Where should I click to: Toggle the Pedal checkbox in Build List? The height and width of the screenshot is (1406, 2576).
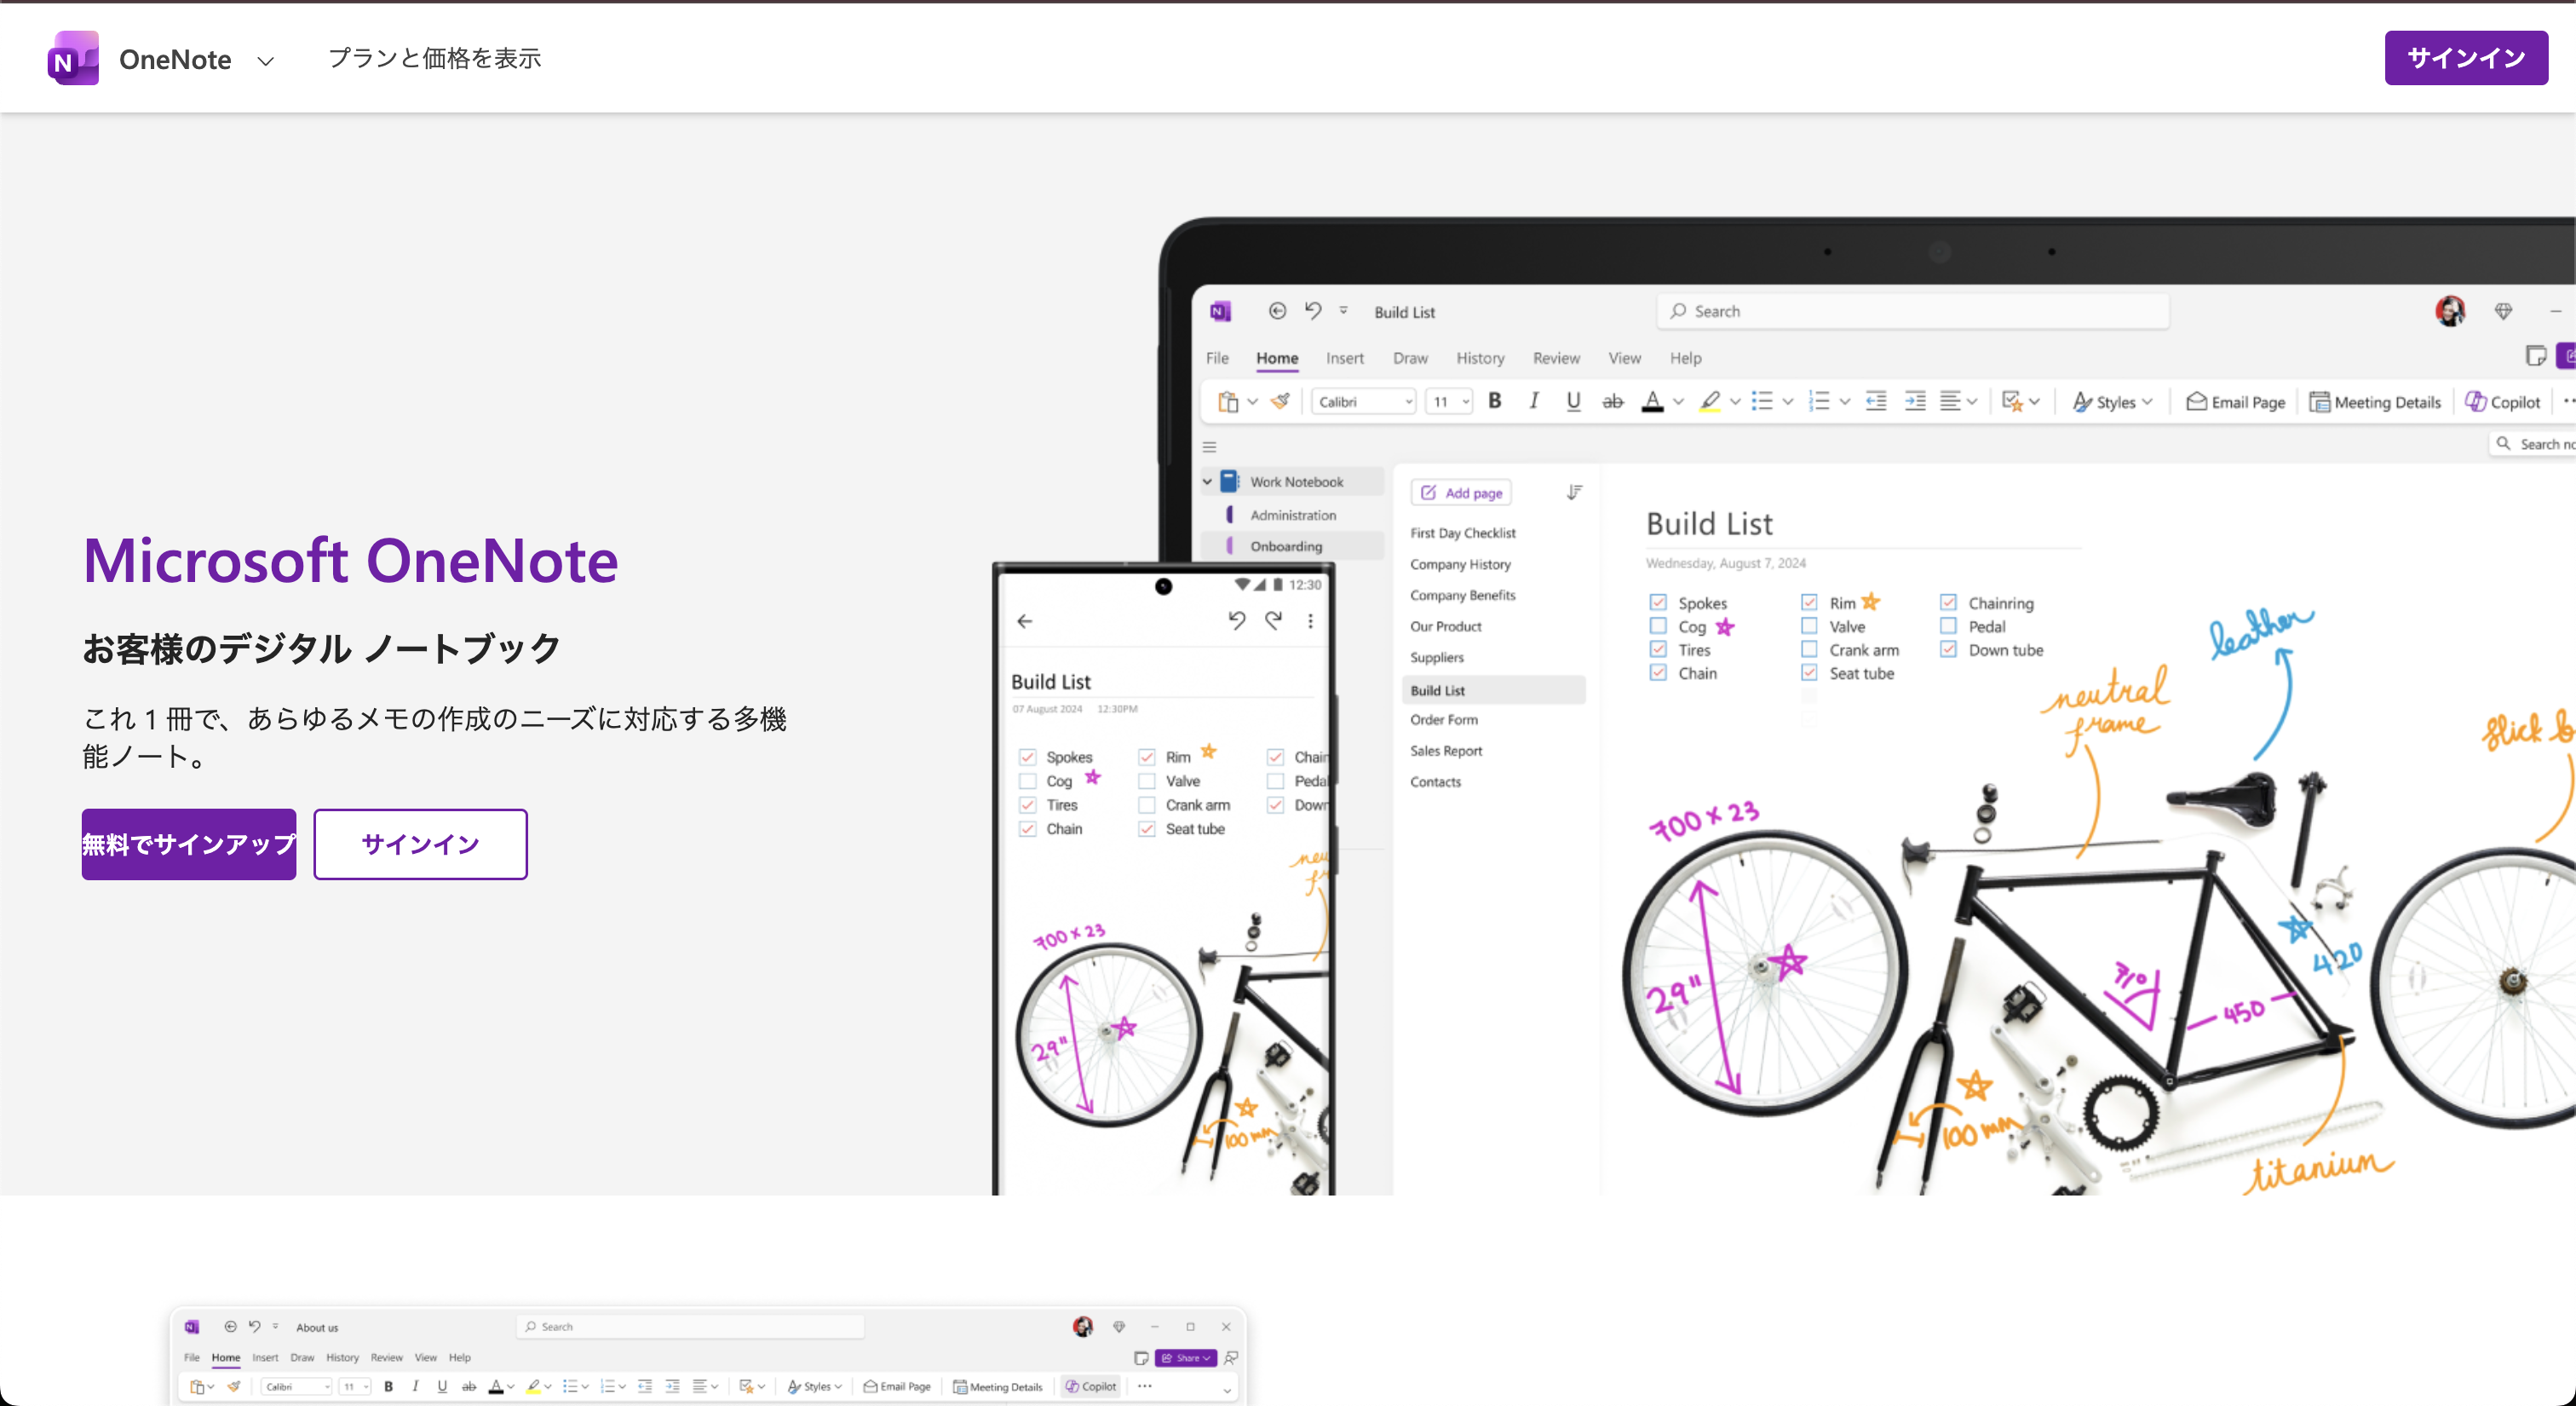click(x=1948, y=627)
